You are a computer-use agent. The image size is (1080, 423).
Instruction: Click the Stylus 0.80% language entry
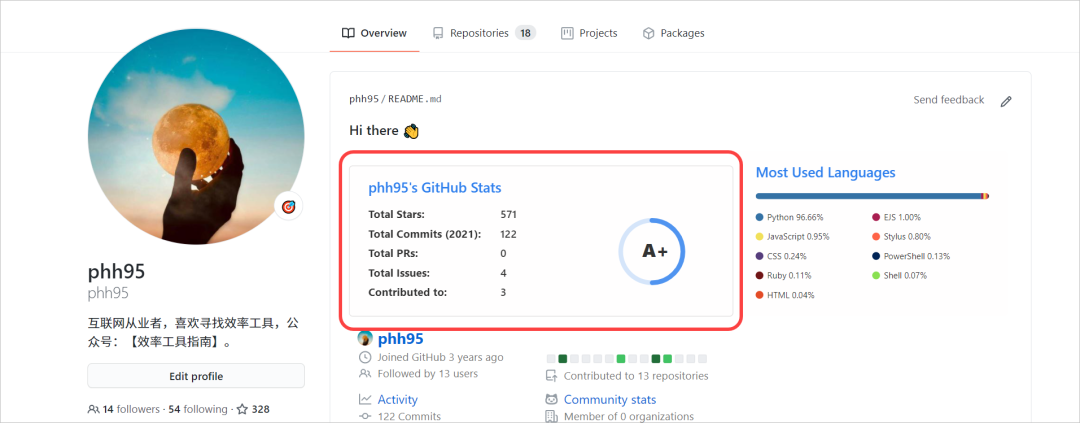click(x=902, y=236)
